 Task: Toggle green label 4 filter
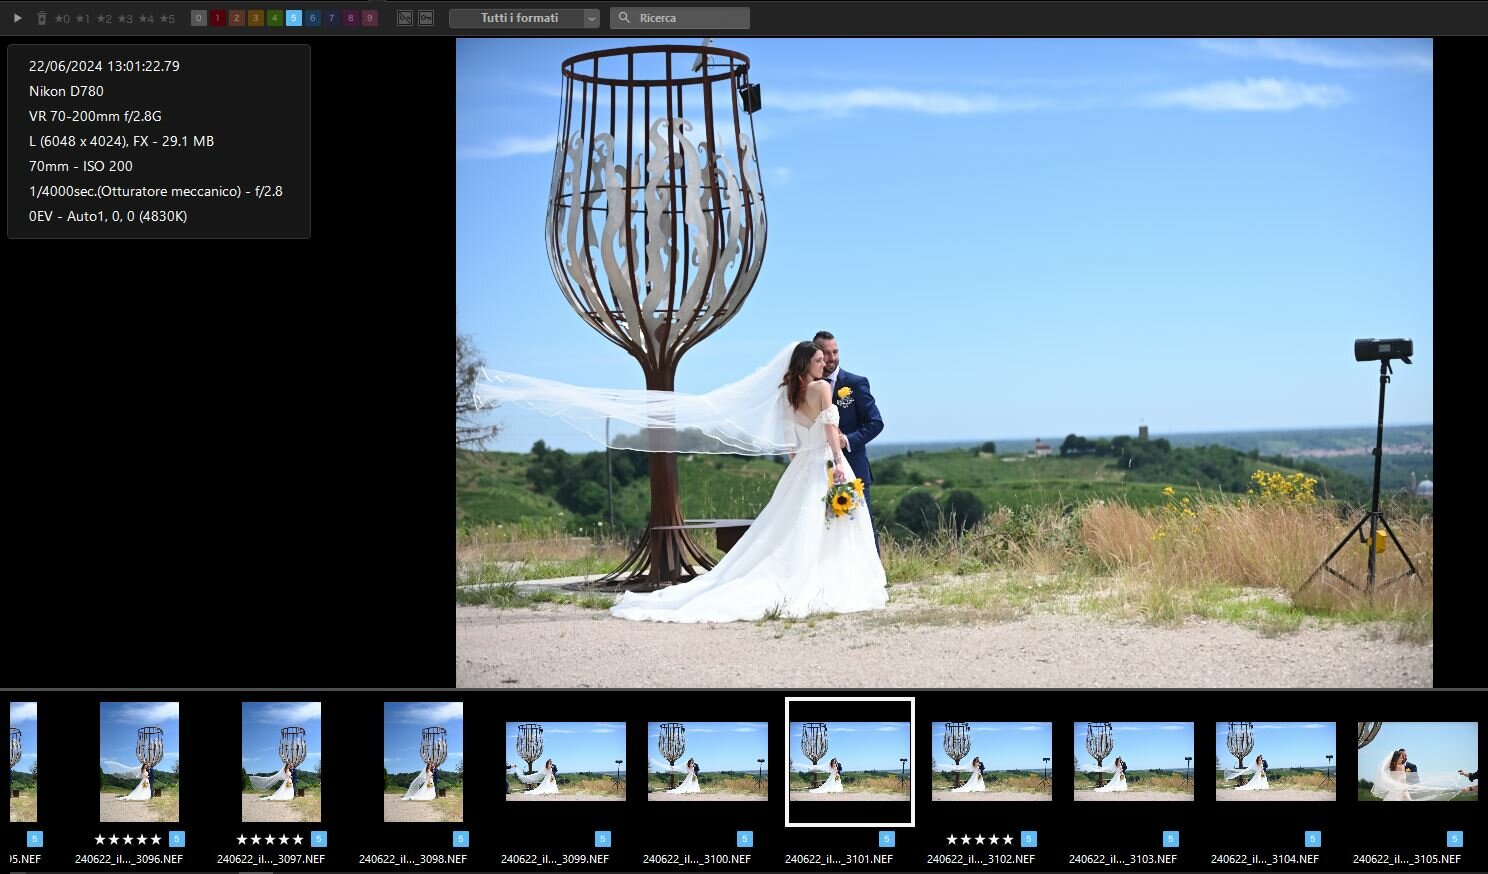(x=275, y=18)
